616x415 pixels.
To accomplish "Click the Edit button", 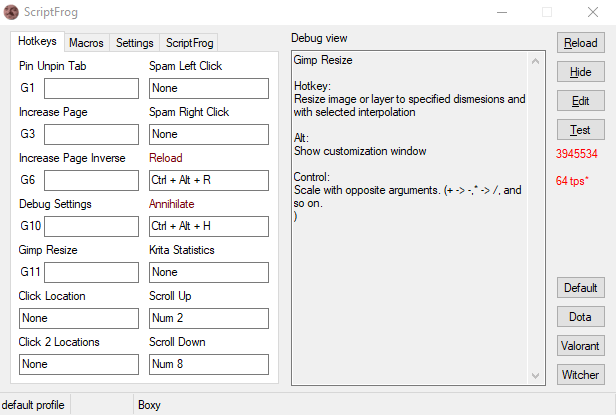I will pyautogui.click(x=581, y=101).
